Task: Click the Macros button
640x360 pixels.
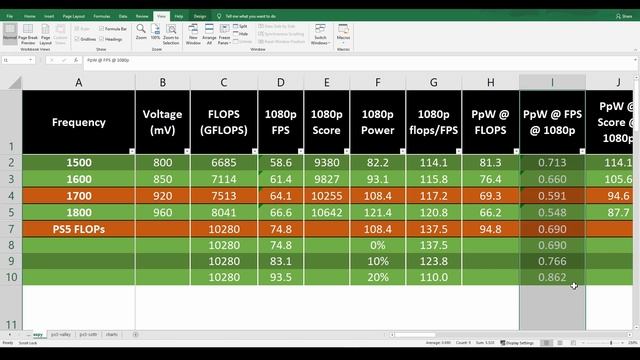Action: tap(343, 33)
